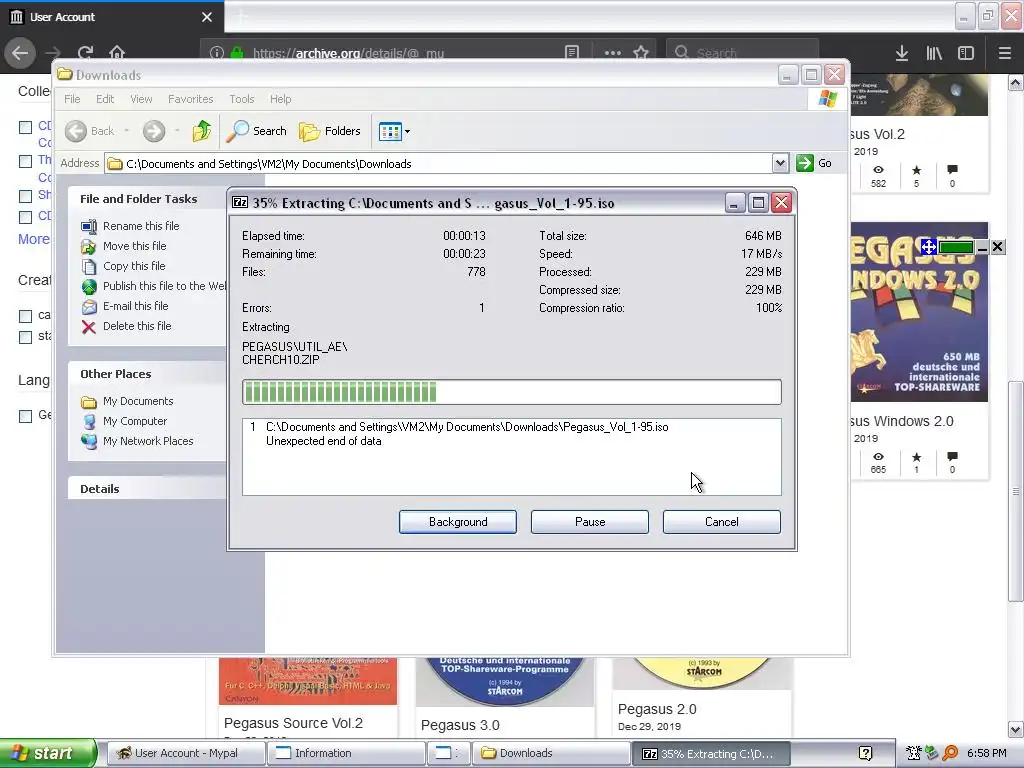
Task: Open My Documents from Other Places
Action: coord(138,401)
